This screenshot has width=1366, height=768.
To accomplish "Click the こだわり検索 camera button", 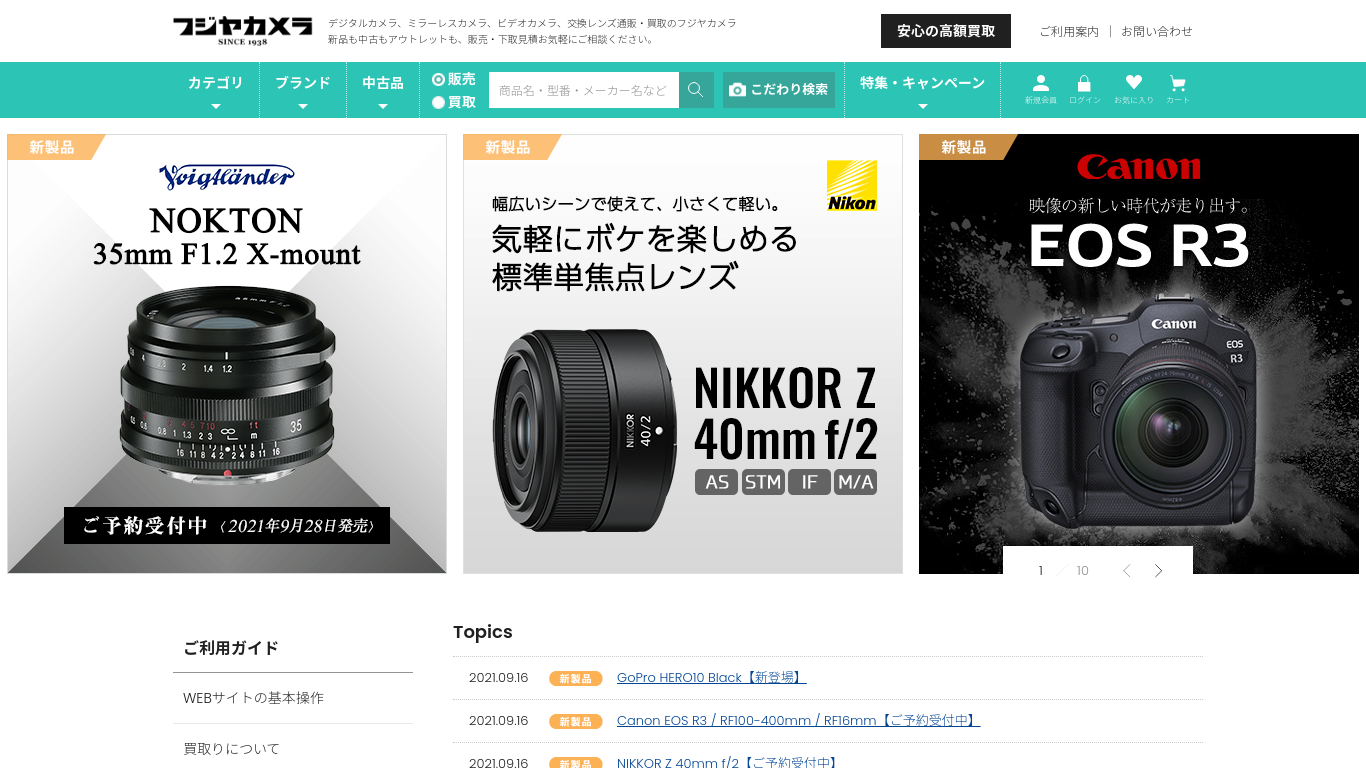I will point(779,90).
